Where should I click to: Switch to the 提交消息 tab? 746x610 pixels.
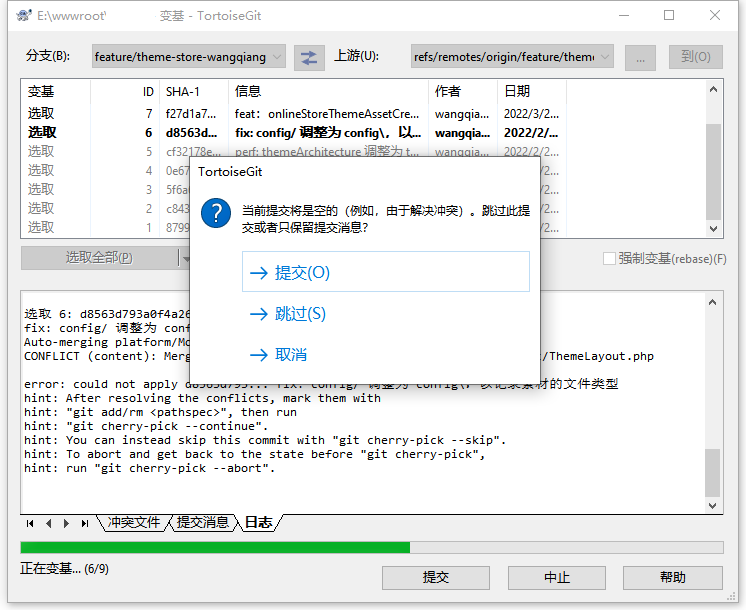[203, 522]
